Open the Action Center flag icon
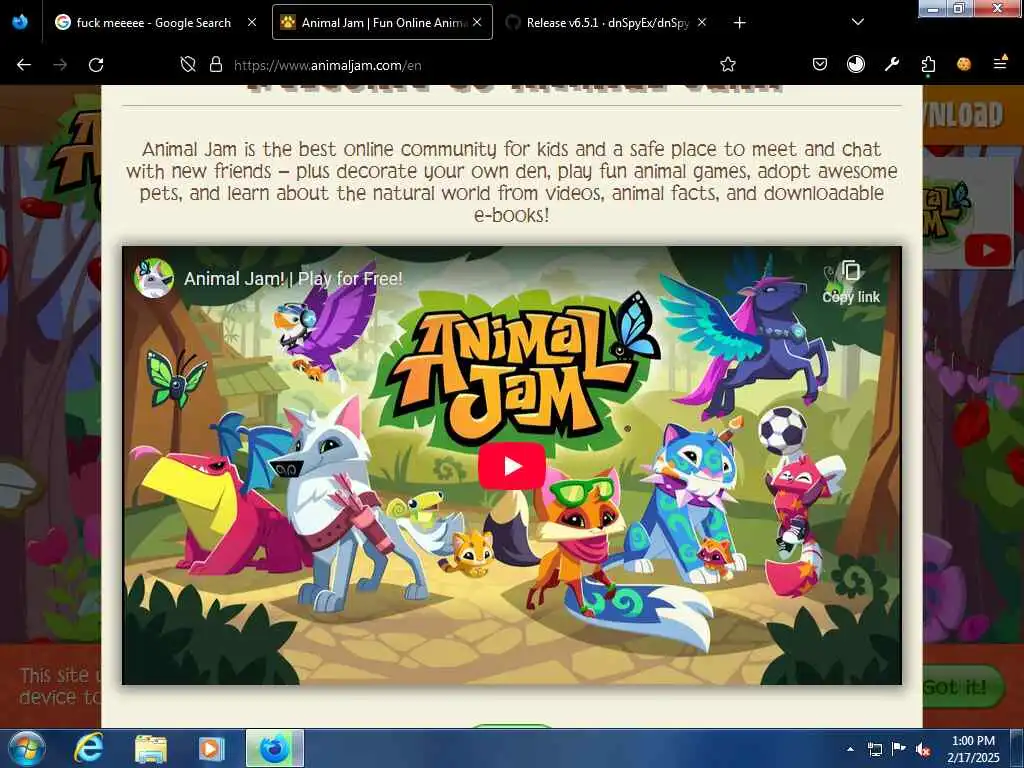 click(899, 749)
